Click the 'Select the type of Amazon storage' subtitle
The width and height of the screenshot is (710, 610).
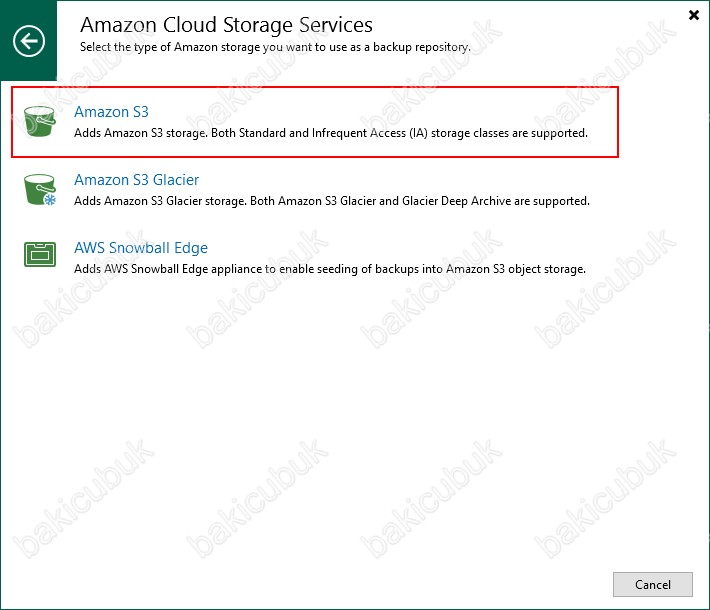point(275,47)
